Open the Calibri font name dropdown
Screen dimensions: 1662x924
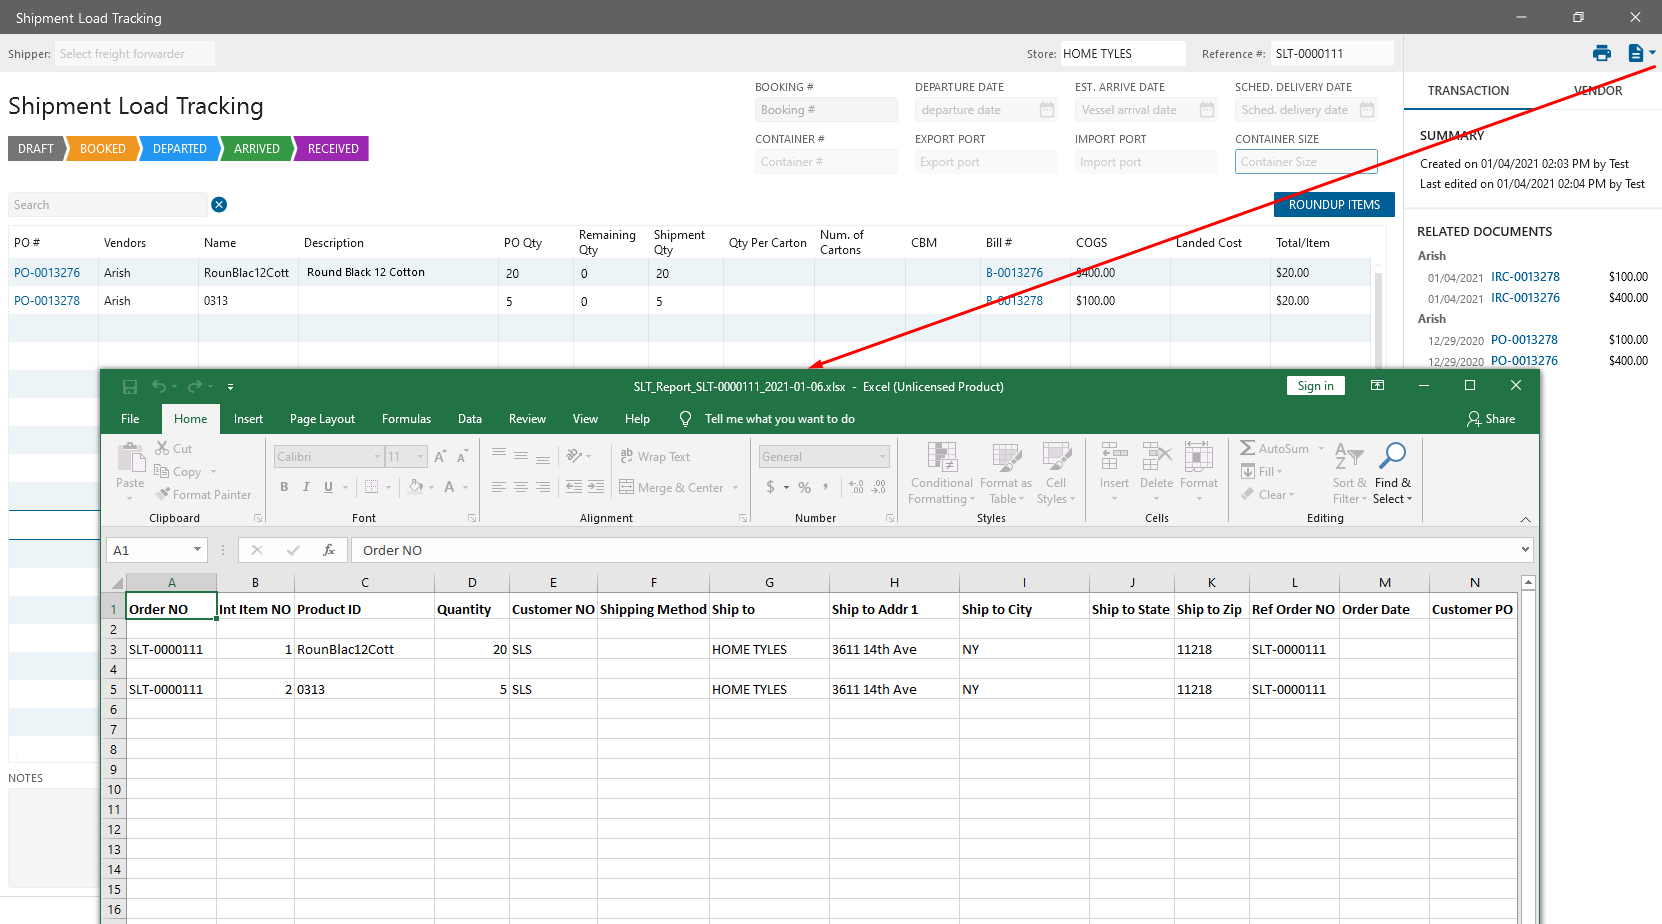coord(377,457)
